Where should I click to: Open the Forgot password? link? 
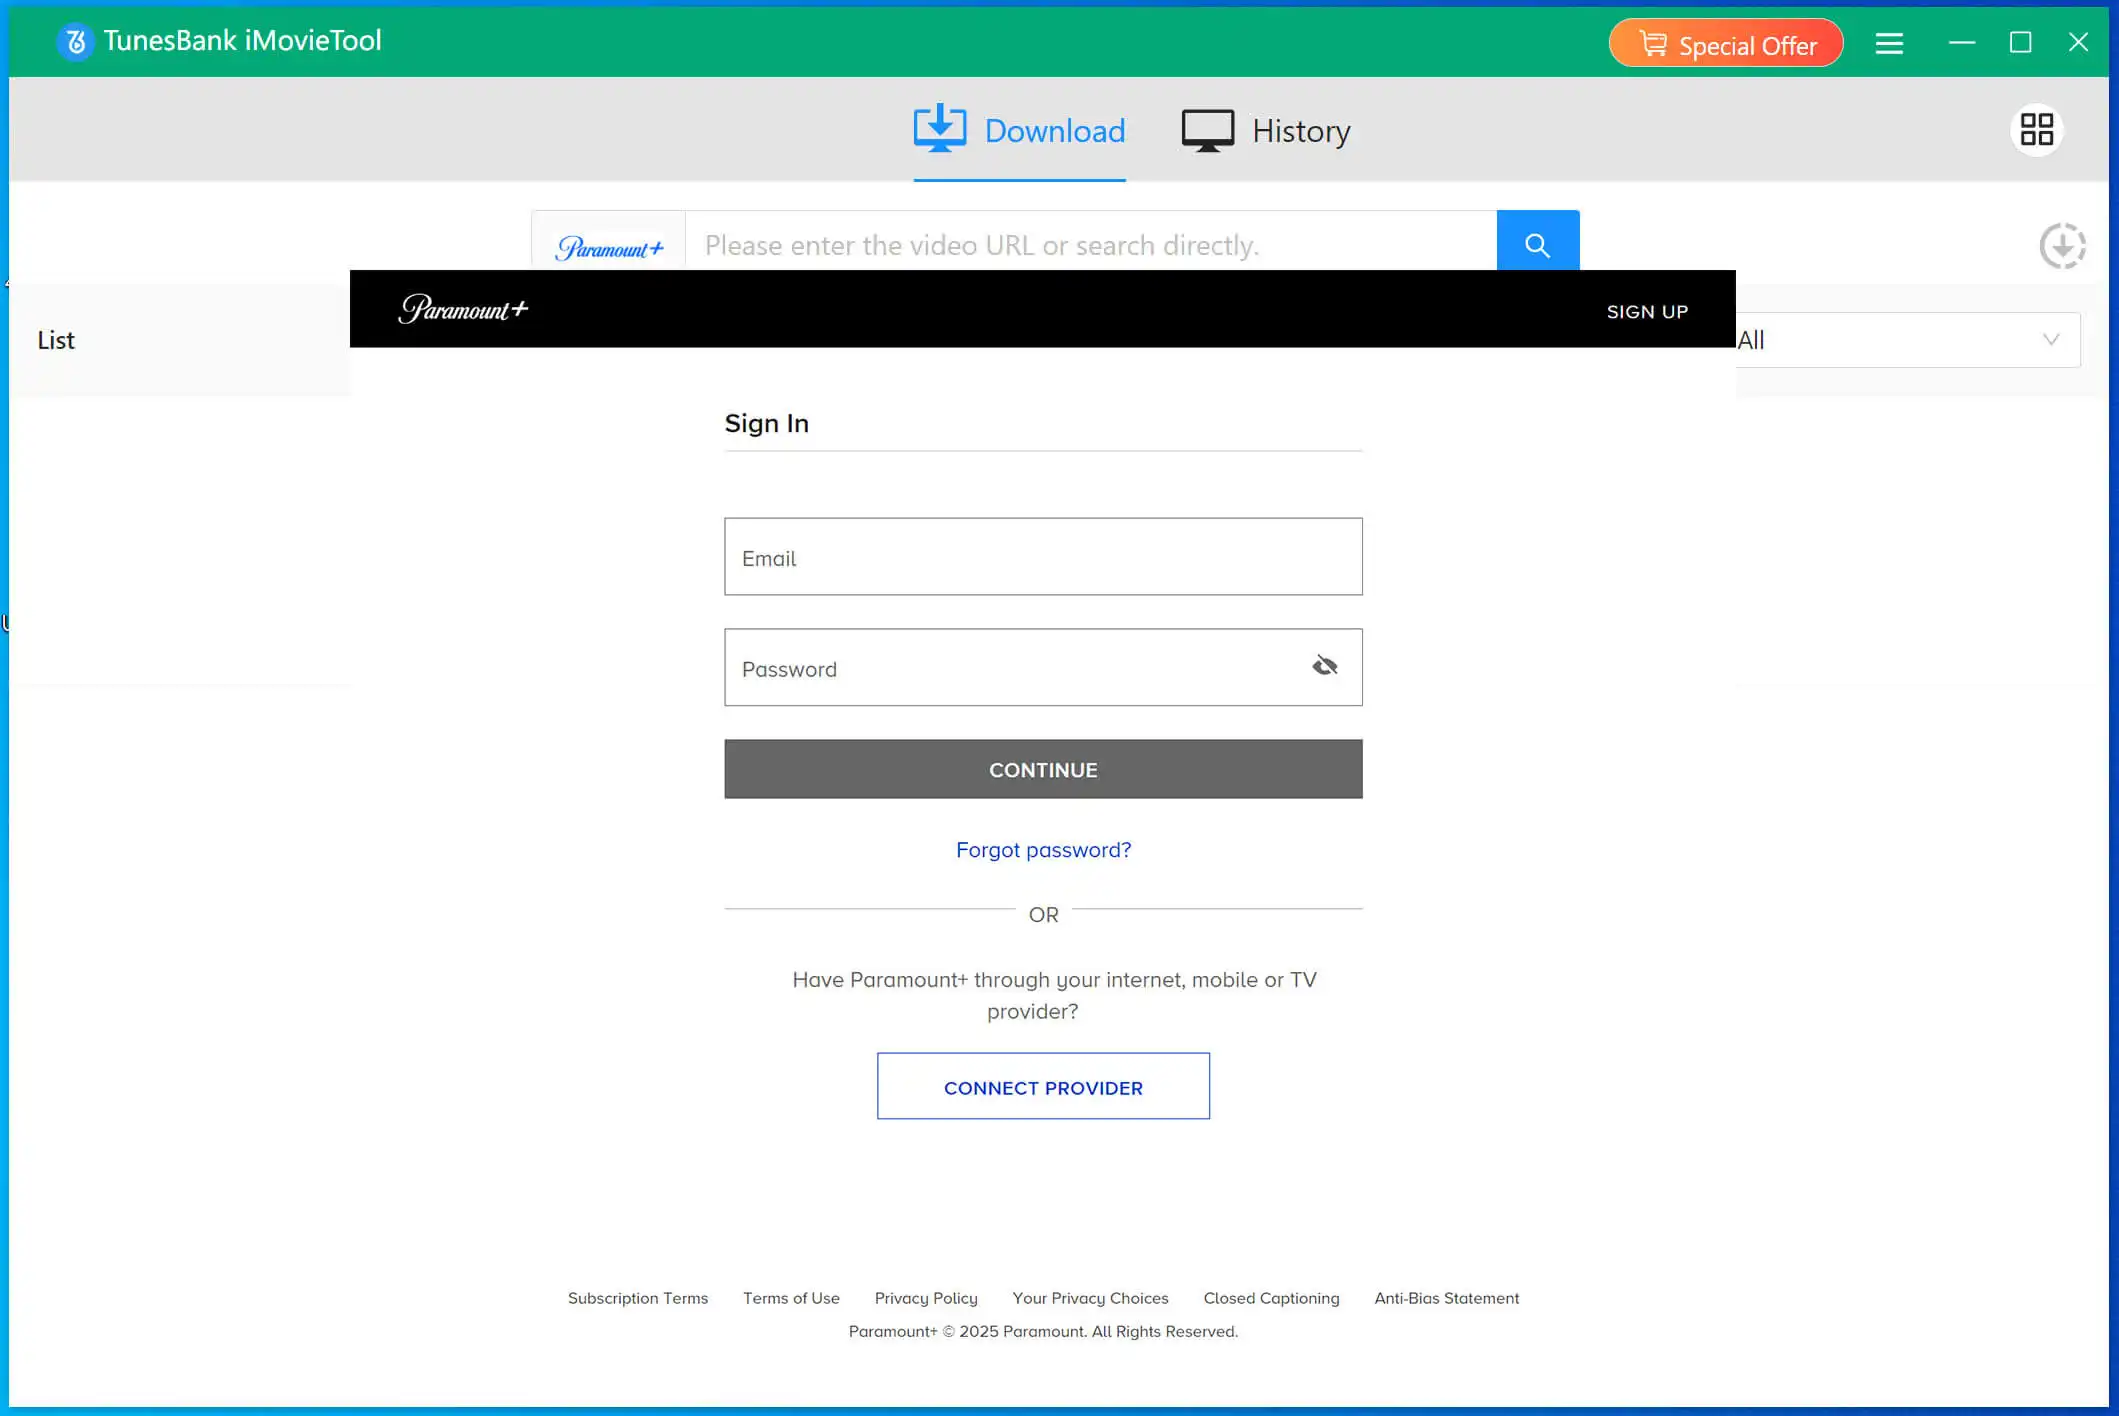click(x=1043, y=850)
